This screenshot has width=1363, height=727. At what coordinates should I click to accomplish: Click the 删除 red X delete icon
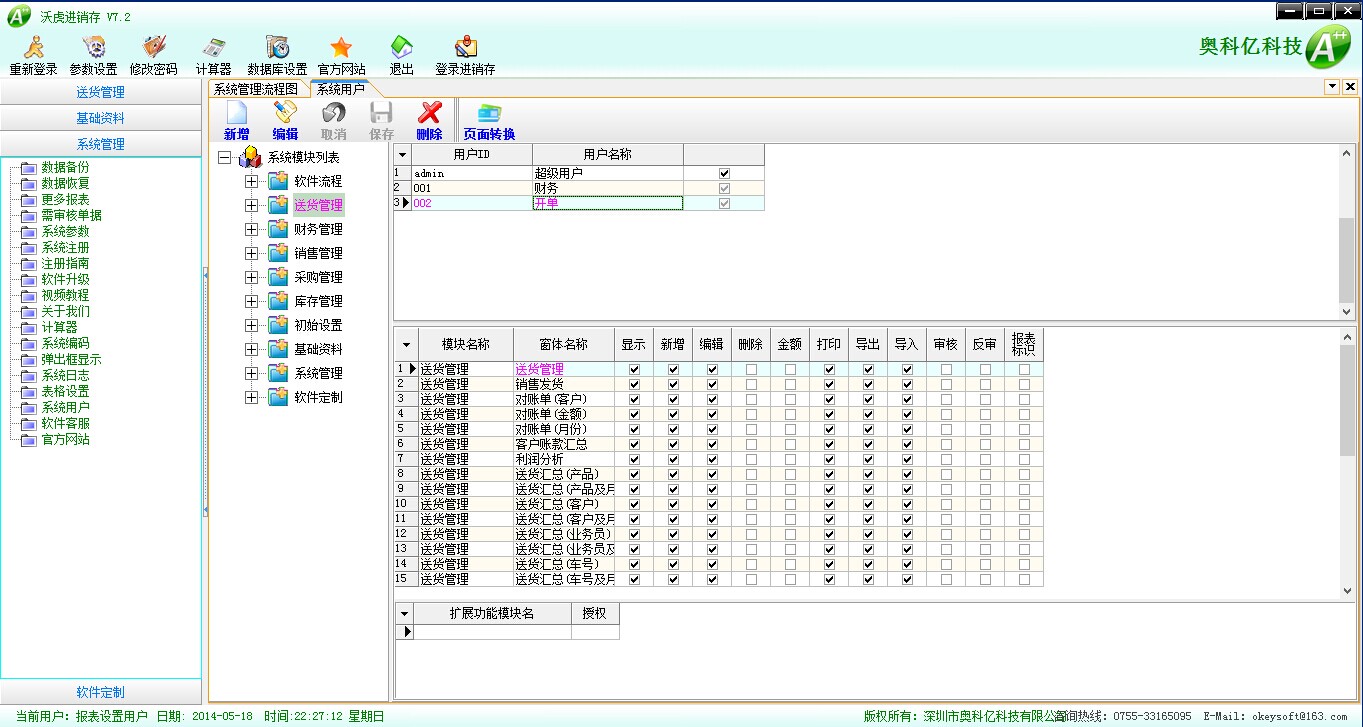pos(429,113)
